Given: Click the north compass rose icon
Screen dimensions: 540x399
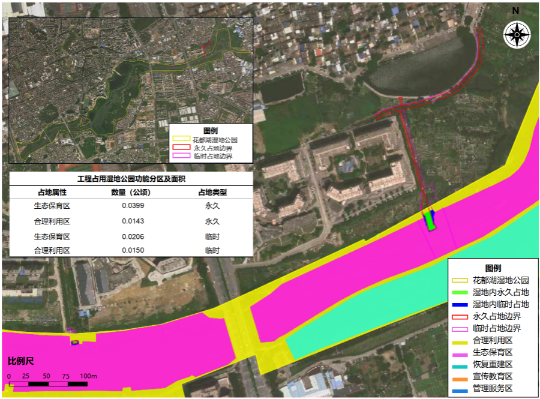Looking at the screenshot, I should [x=517, y=35].
